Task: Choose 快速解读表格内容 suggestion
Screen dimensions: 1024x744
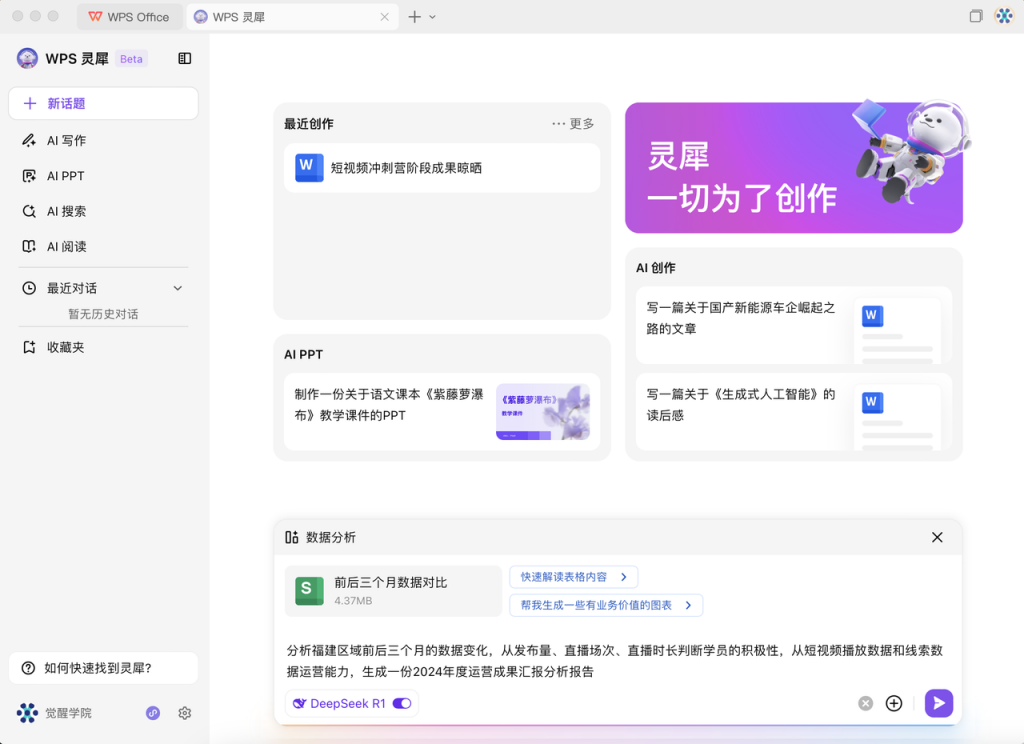Action: point(573,577)
